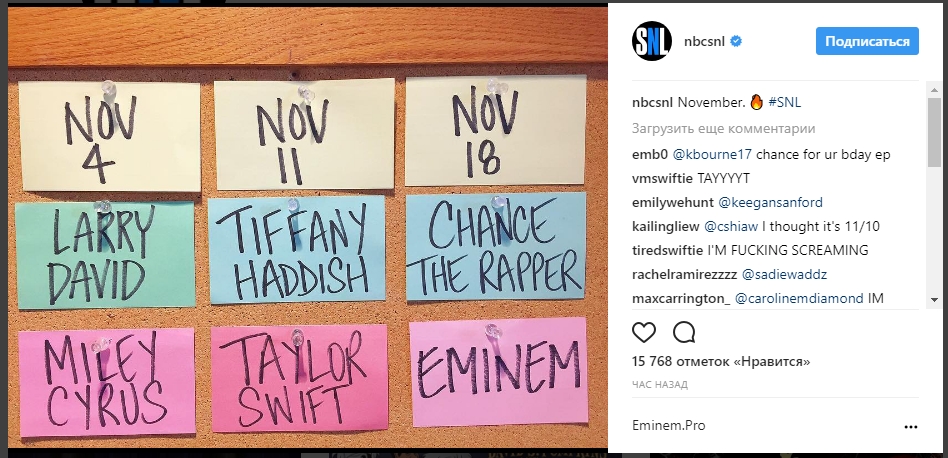Viewport: 948px width, 458px height.
Task: Open @sadiewaddz mention link
Action: 784,274
